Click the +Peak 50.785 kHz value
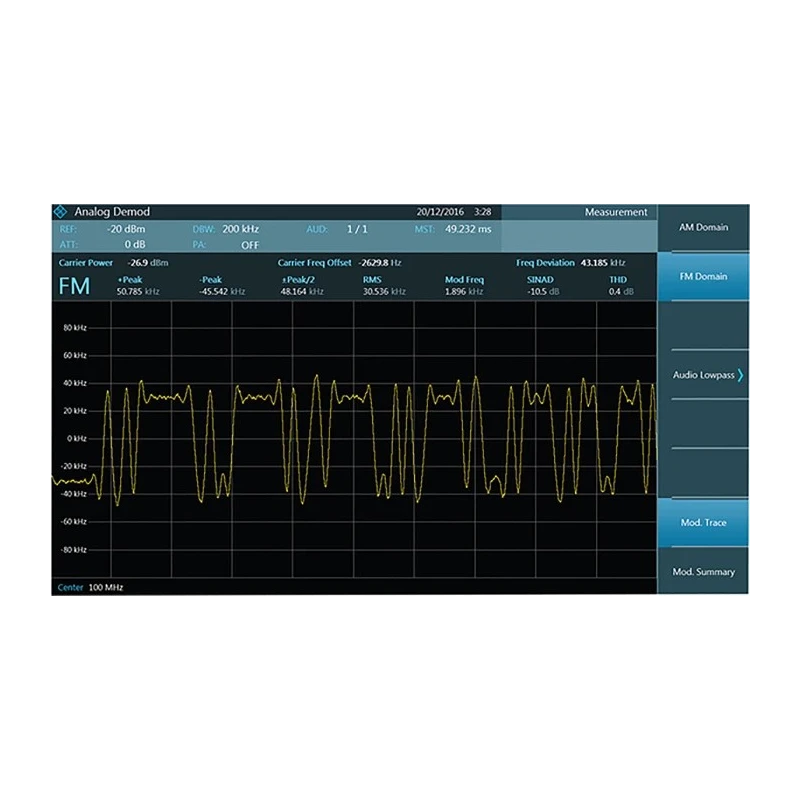This screenshot has width=800, height=800. (x=138, y=291)
